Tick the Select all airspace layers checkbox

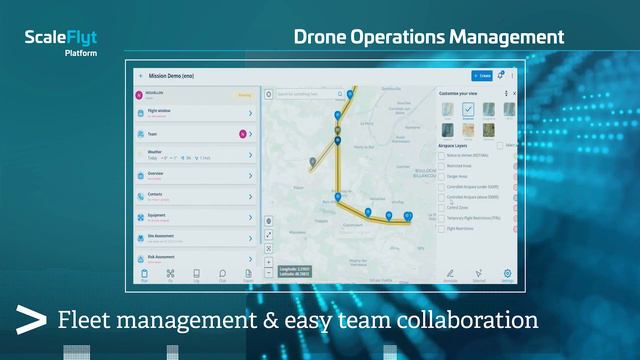coord(500,146)
